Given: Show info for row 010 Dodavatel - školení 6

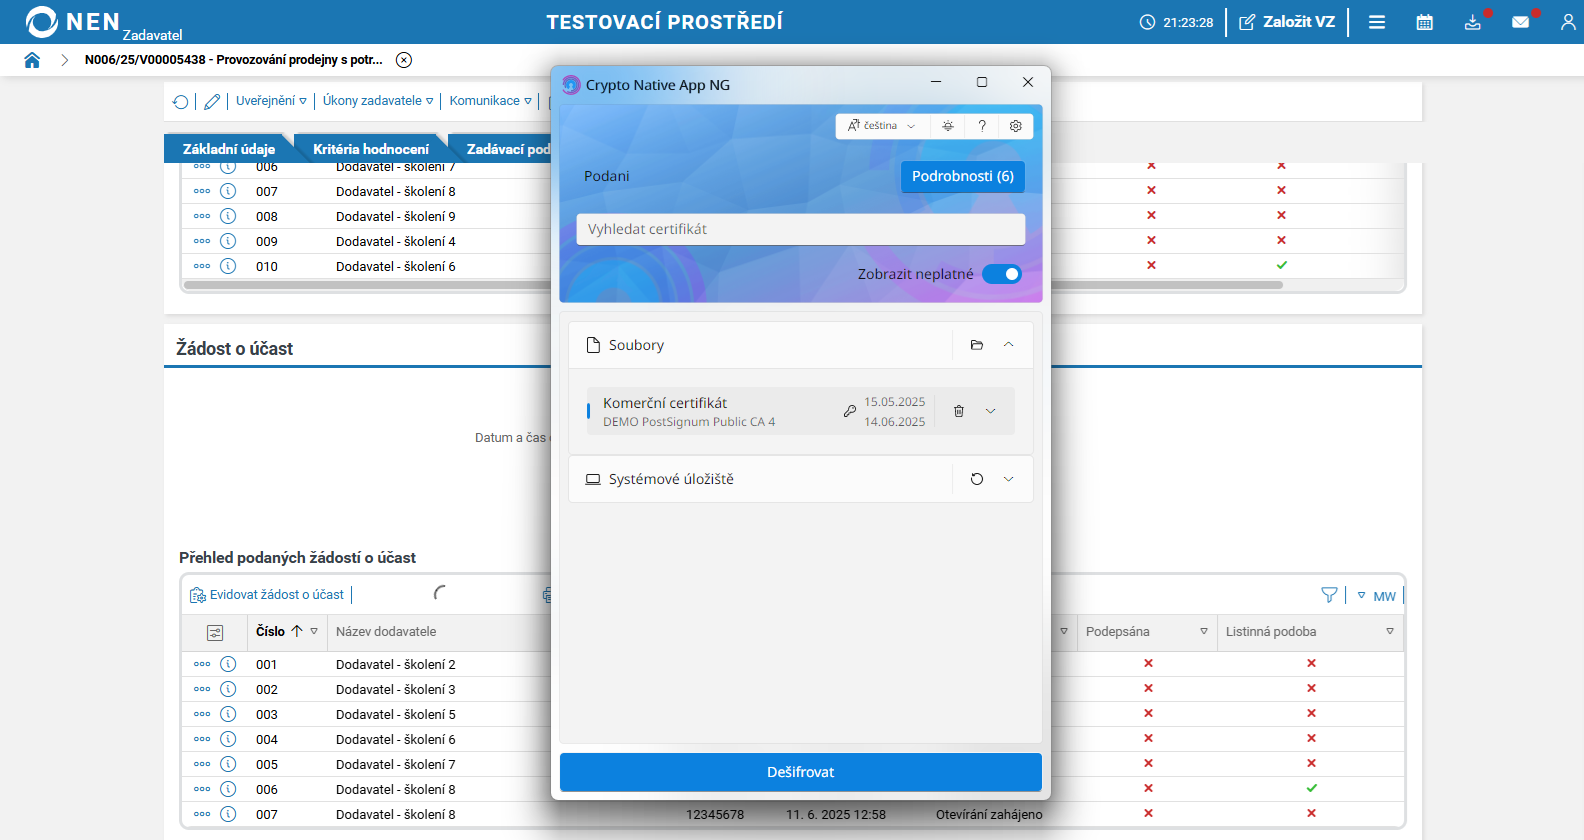Looking at the screenshot, I should pos(228,266).
